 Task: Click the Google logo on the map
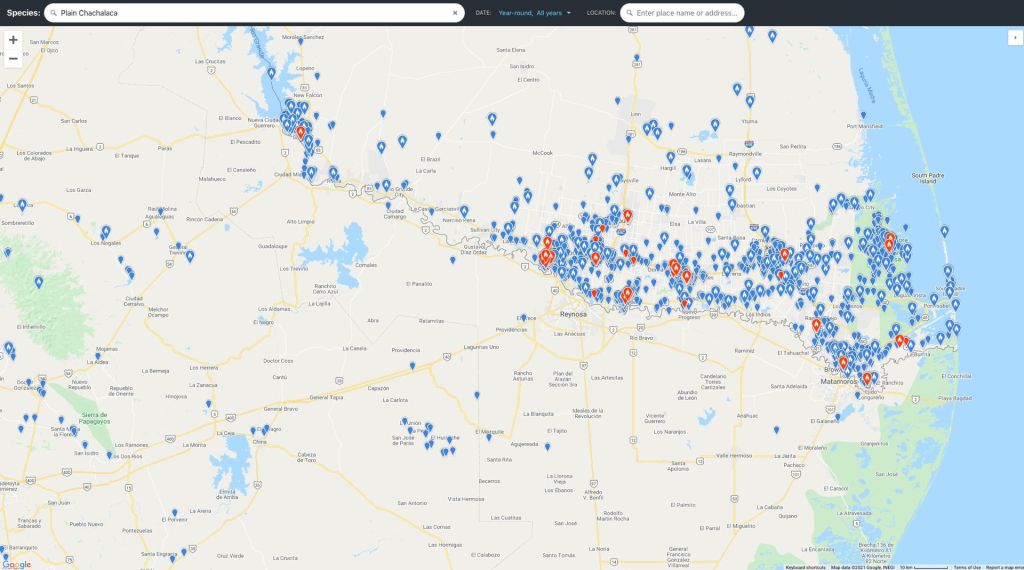click(16, 564)
